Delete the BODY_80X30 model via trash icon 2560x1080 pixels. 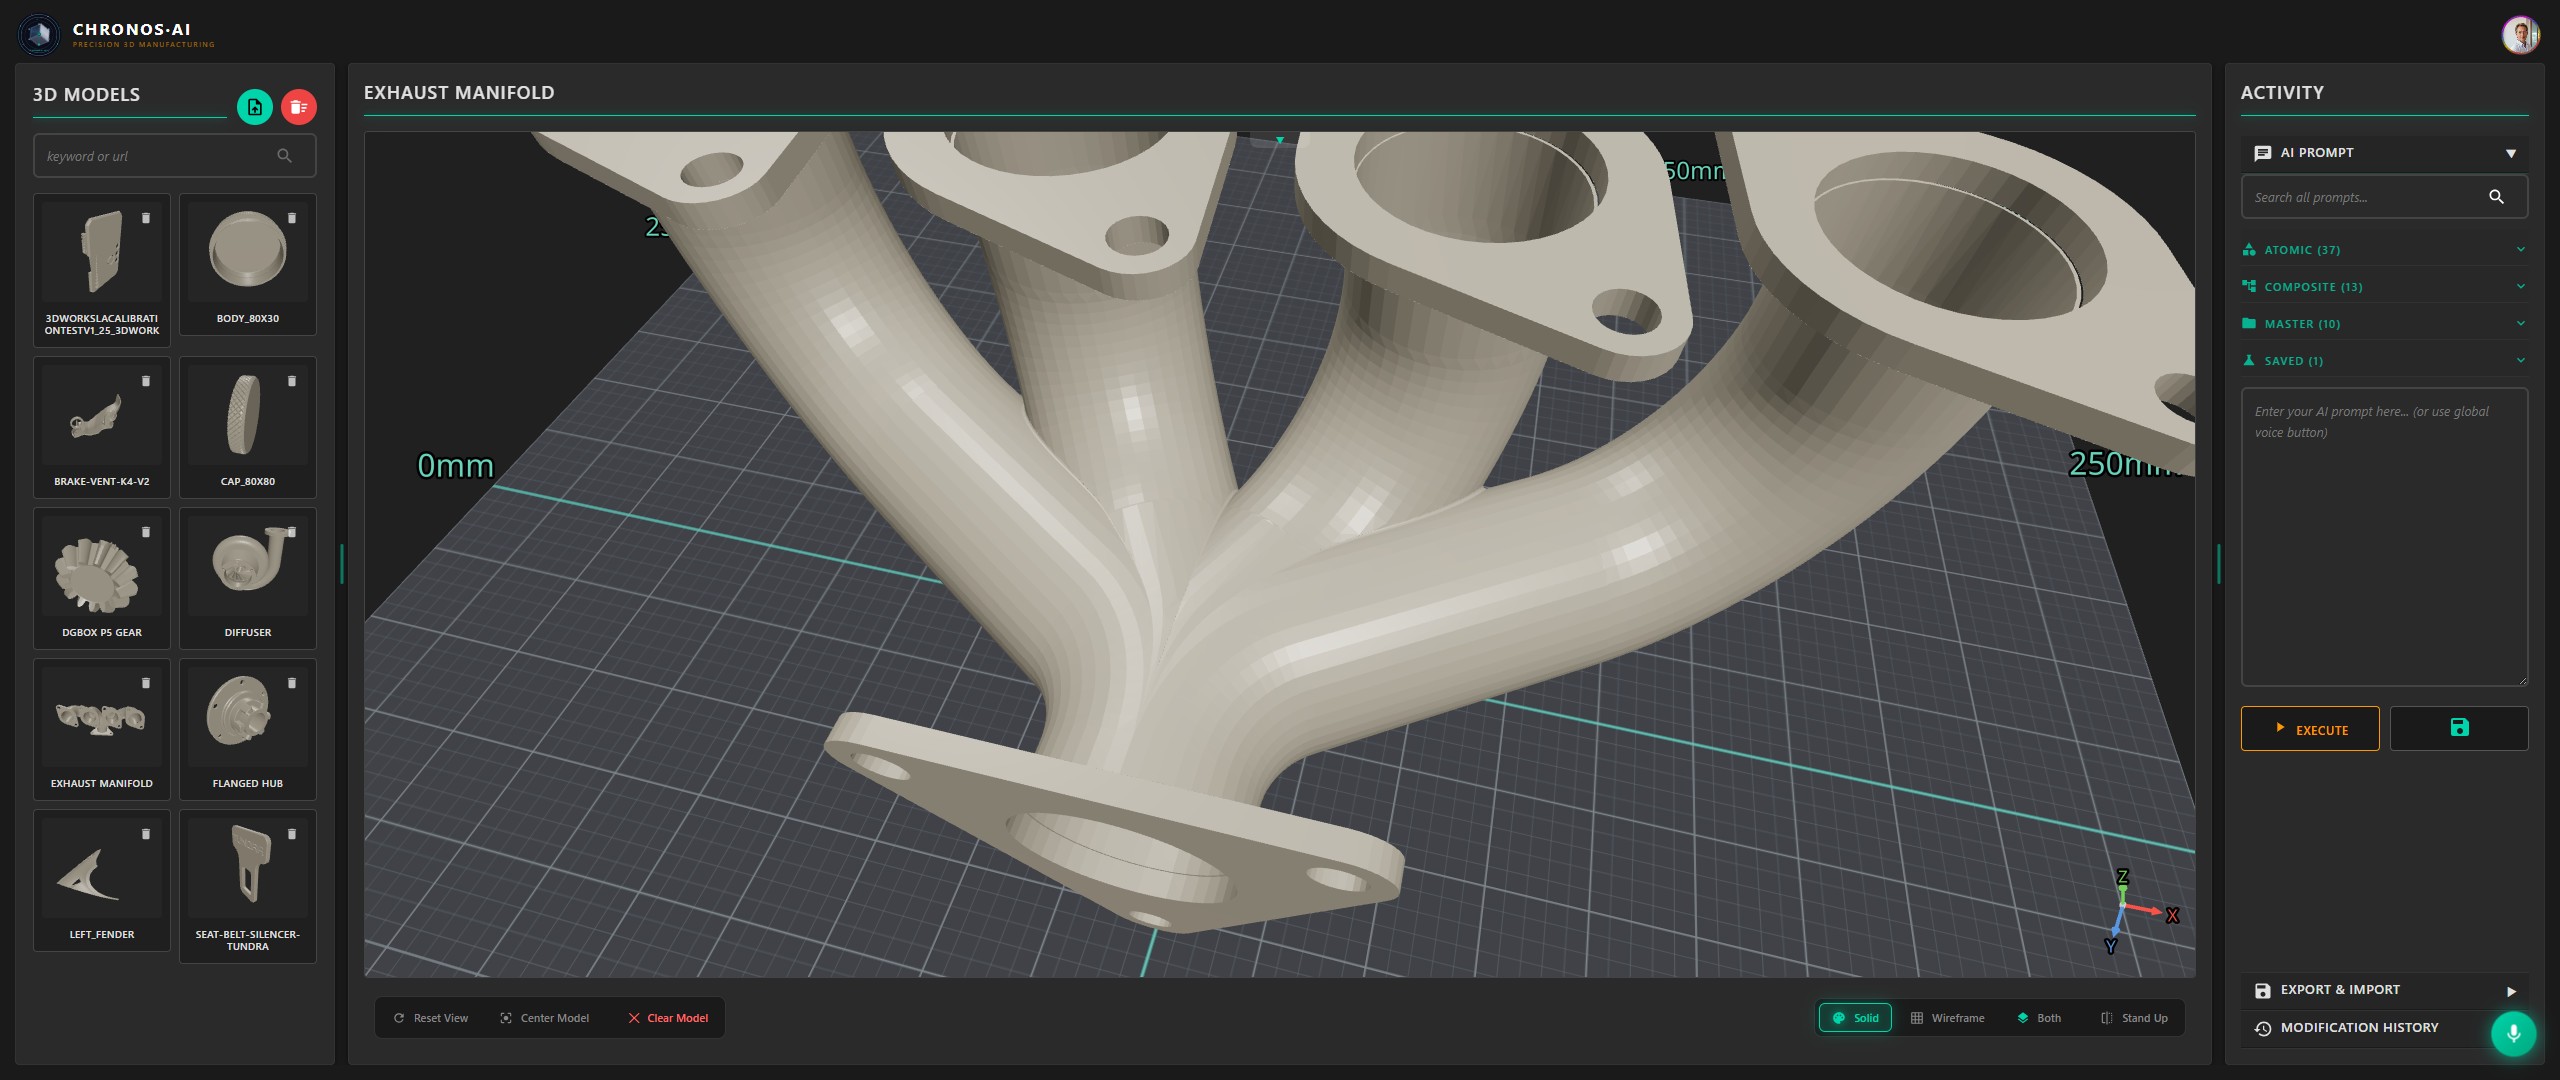[x=292, y=218]
